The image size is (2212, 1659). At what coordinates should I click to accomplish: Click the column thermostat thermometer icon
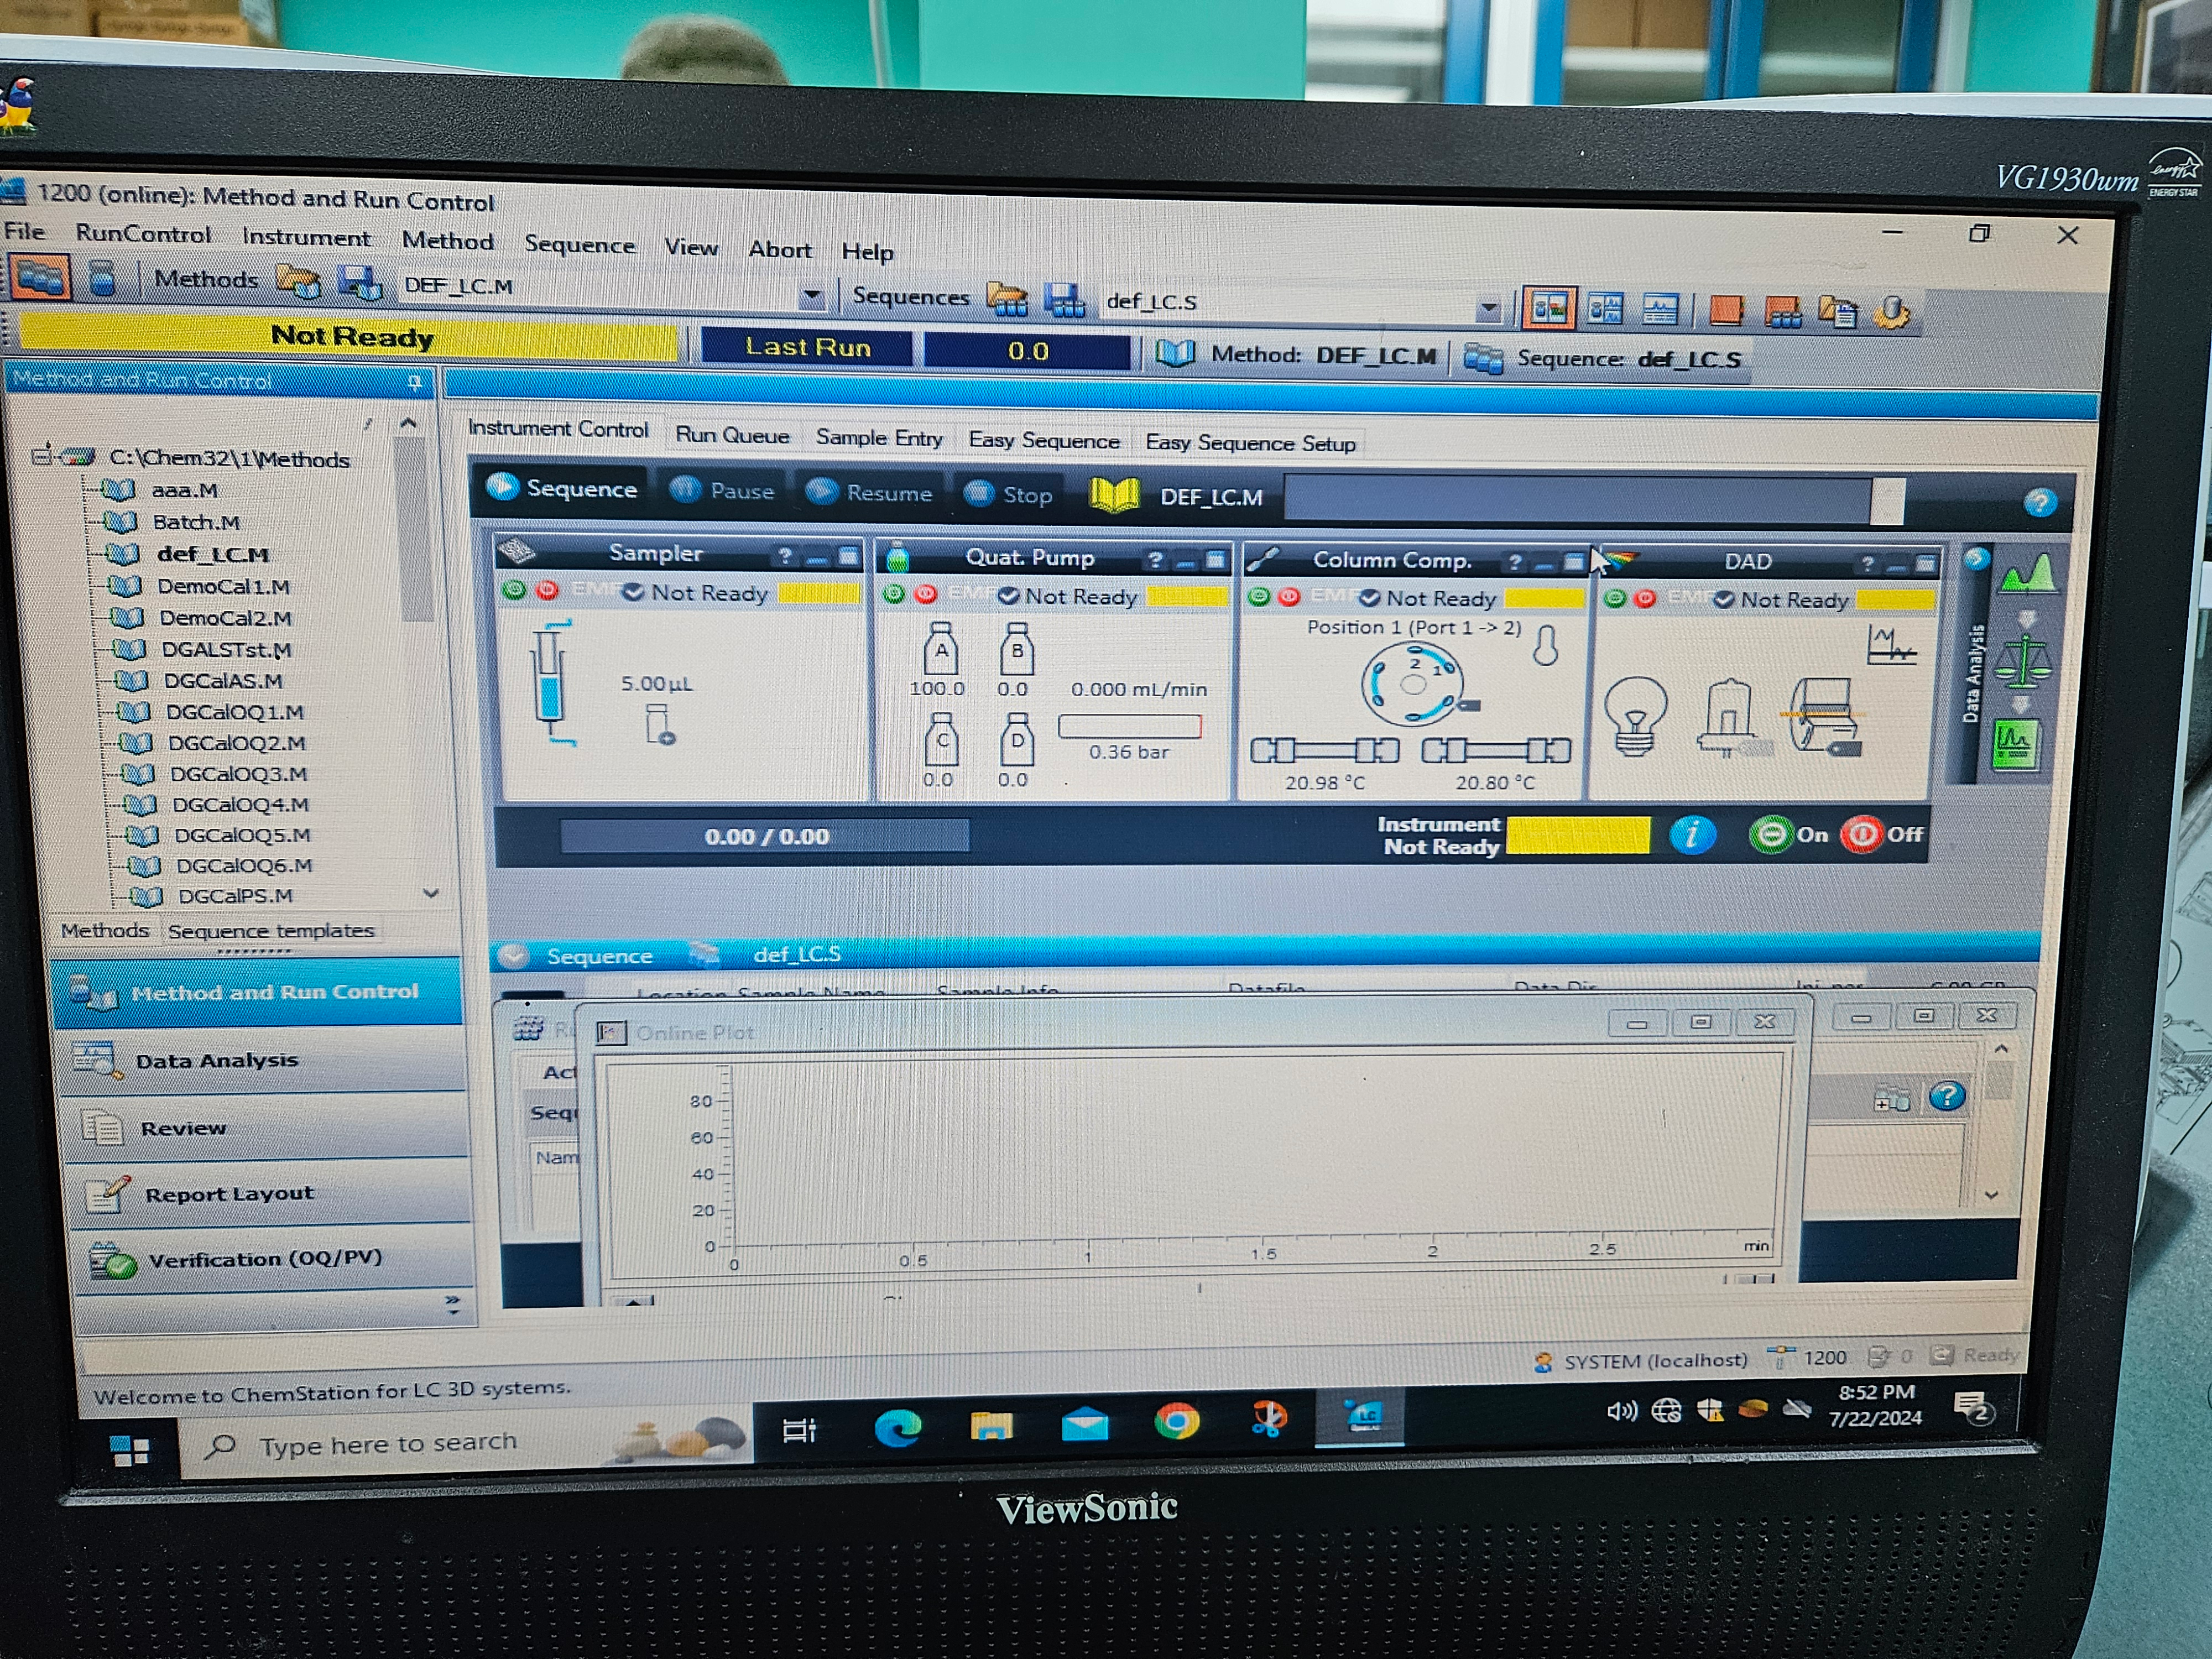coord(1546,646)
